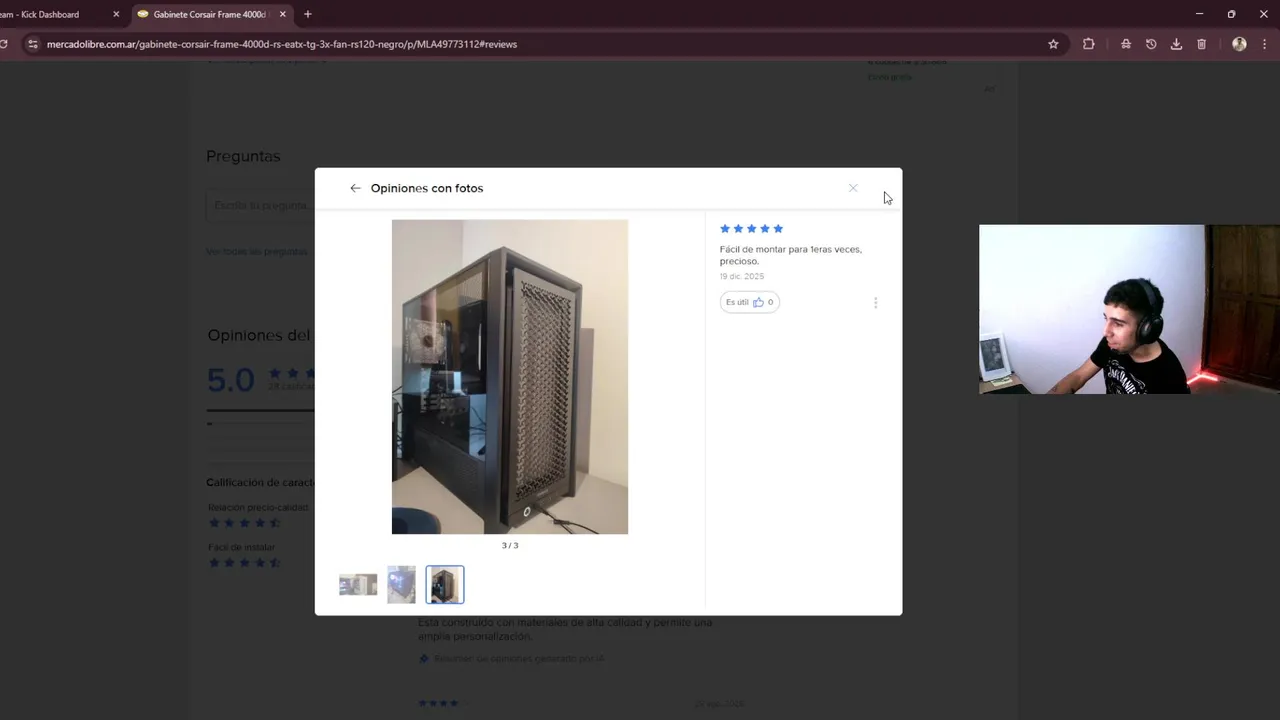Click the 'Fácil de instalar' rating label
The height and width of the screenshot is (720, 1280).
pyautogui.click(x=241, y=547)
